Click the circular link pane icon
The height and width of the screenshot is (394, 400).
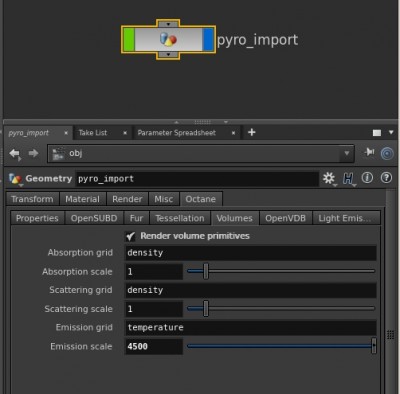point(387,154)
